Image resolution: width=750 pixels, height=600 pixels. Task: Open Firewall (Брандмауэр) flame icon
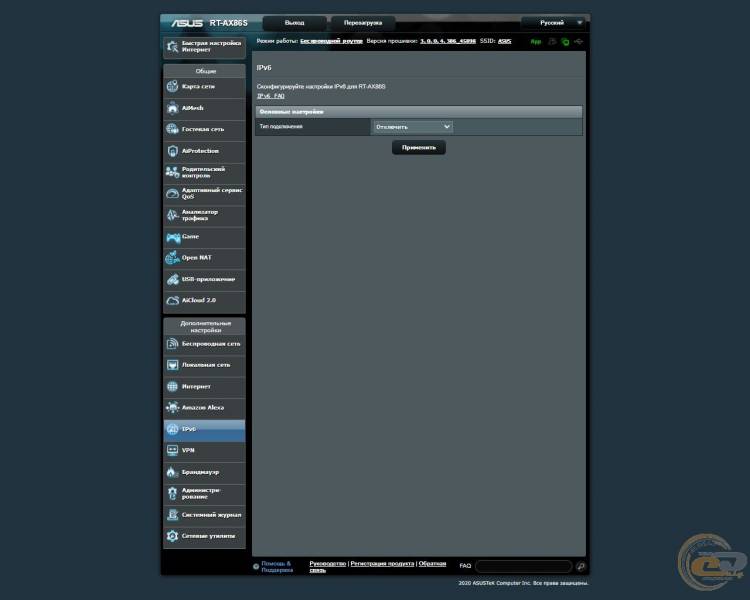172,472
